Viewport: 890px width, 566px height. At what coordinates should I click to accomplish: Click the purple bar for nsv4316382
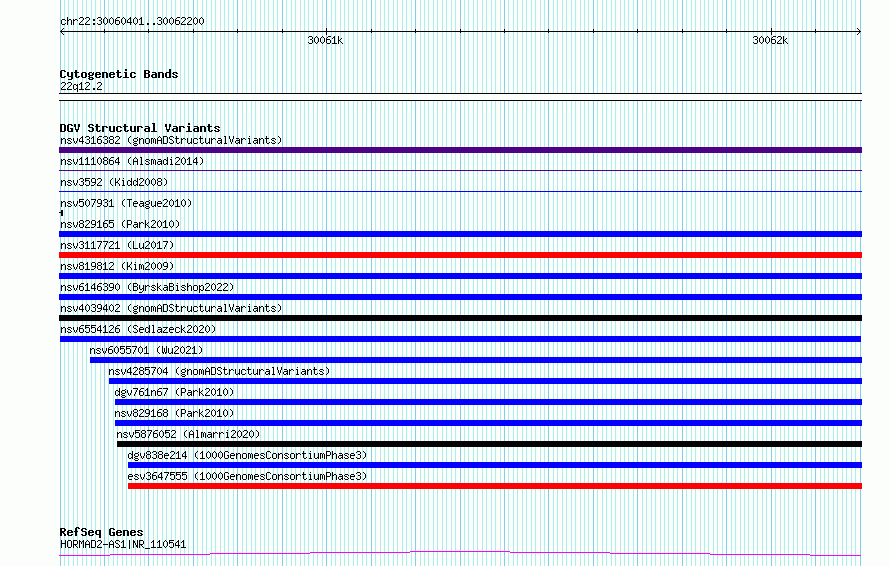tap(460, 150)
